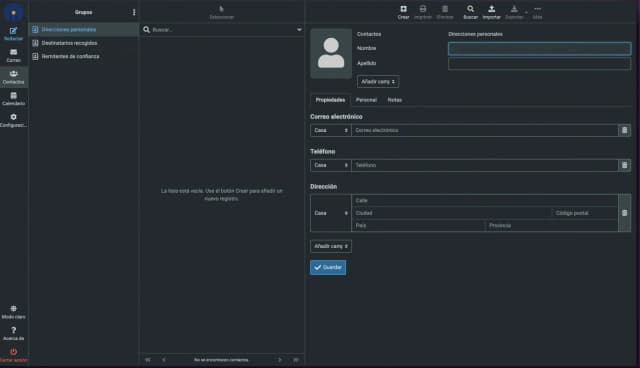This screenshot has width=640, height=368.
Task: Click the Cerrar sesión power icon
Action: pos(13,355)
